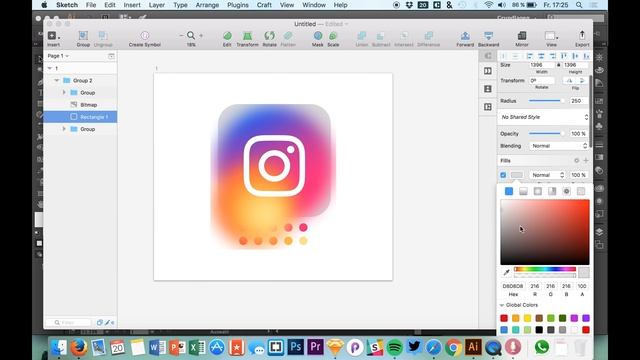Viewport: 640px width, 360px height.
Task: Click the Radius value field
Action: [579, 101]
